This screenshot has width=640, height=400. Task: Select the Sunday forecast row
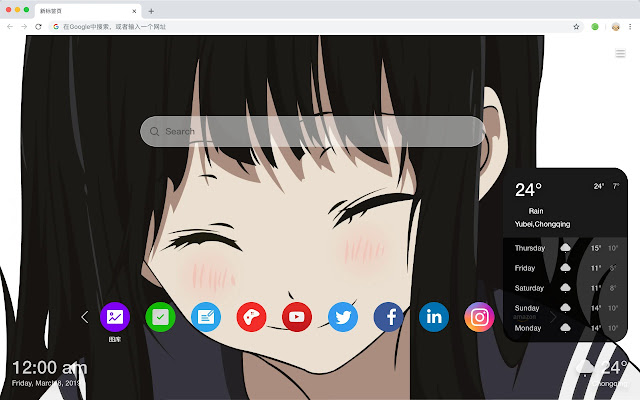pos(566,308)
